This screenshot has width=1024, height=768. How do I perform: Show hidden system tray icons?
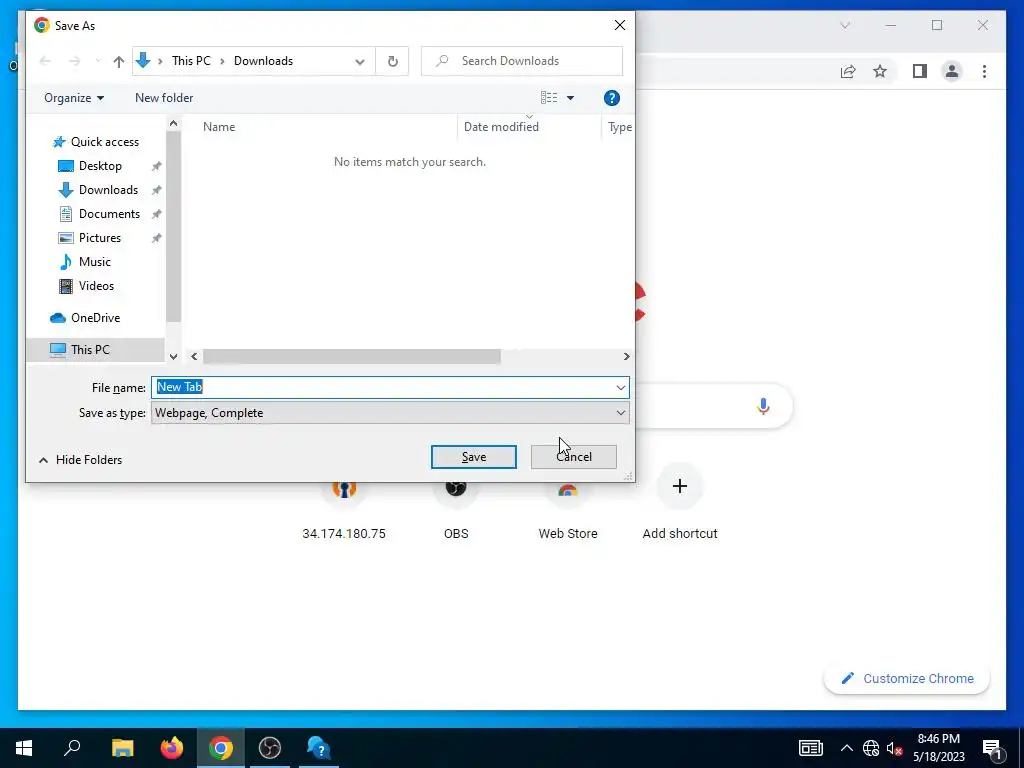click(x=846, y=748)
